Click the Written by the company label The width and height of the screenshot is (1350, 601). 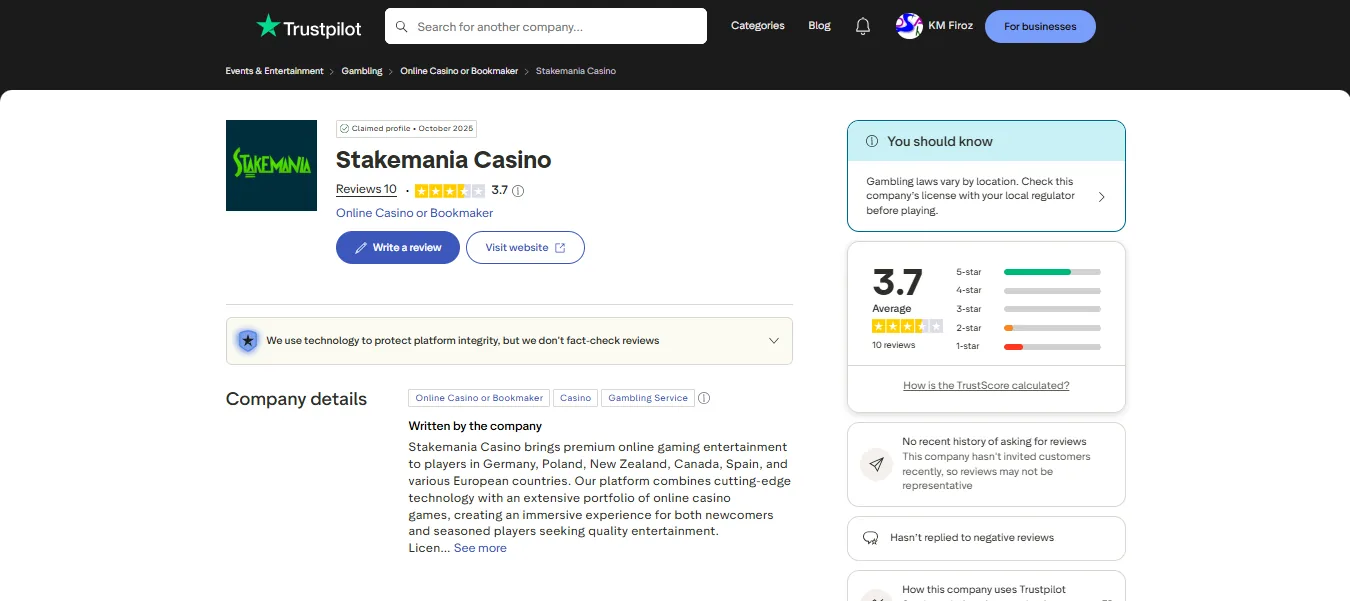click(475, 426)
